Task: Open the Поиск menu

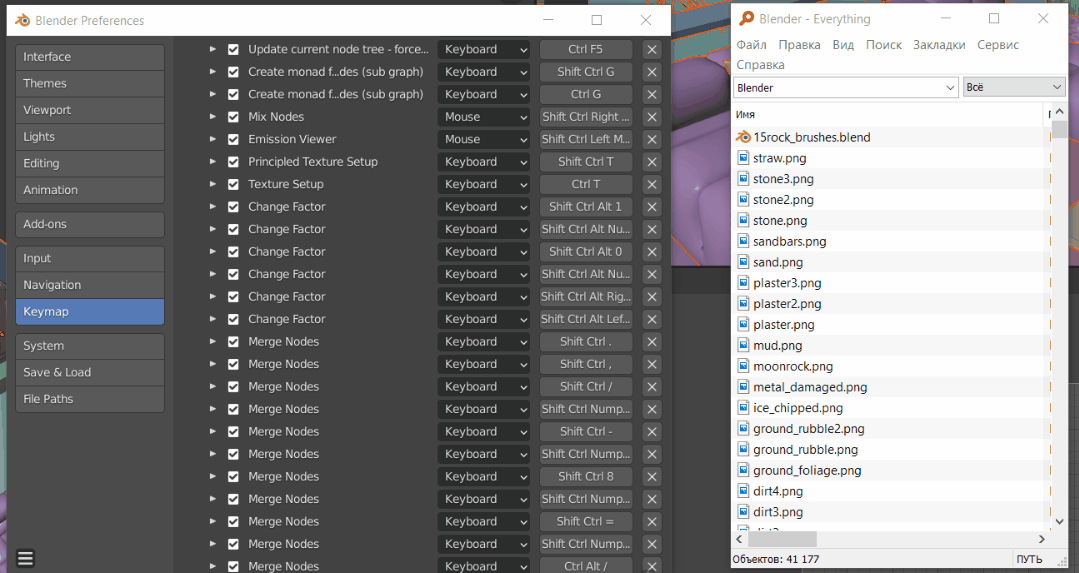Action: [884, 45]
